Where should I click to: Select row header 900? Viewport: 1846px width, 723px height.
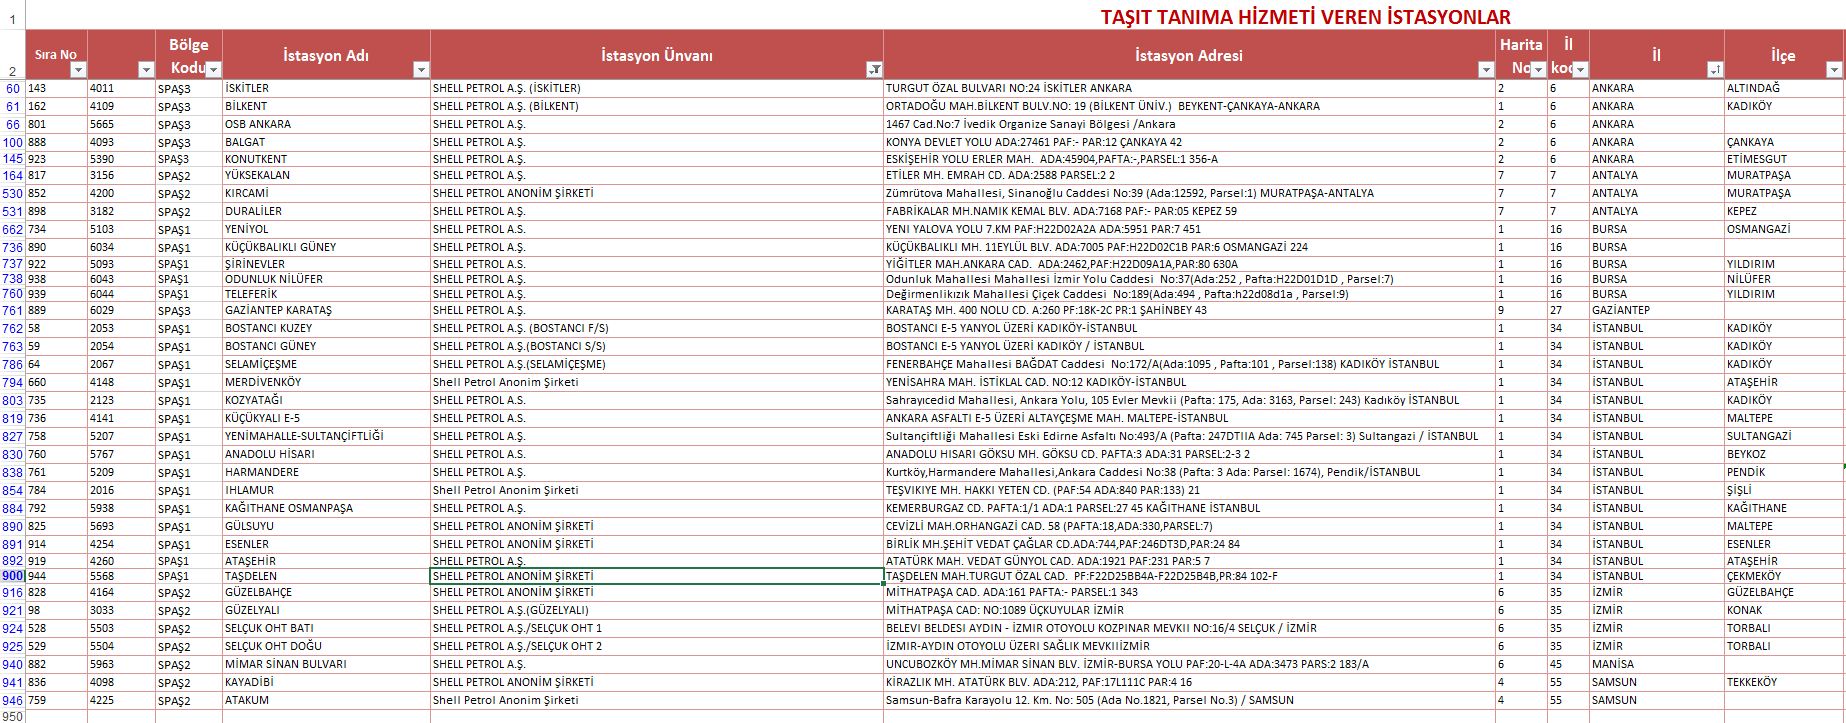(12, 576)
